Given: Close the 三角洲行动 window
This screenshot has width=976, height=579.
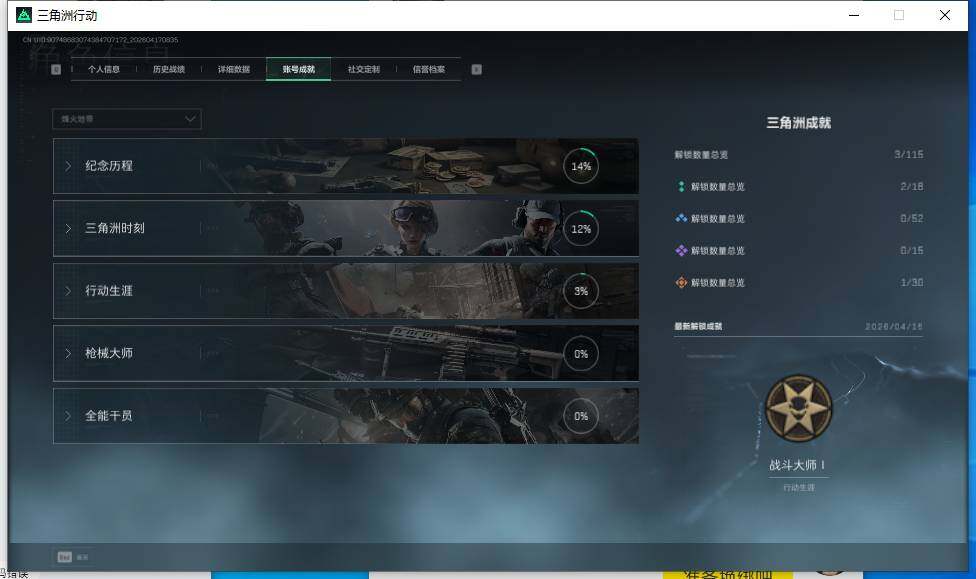Looking at the screenshot, I should 945,15.
